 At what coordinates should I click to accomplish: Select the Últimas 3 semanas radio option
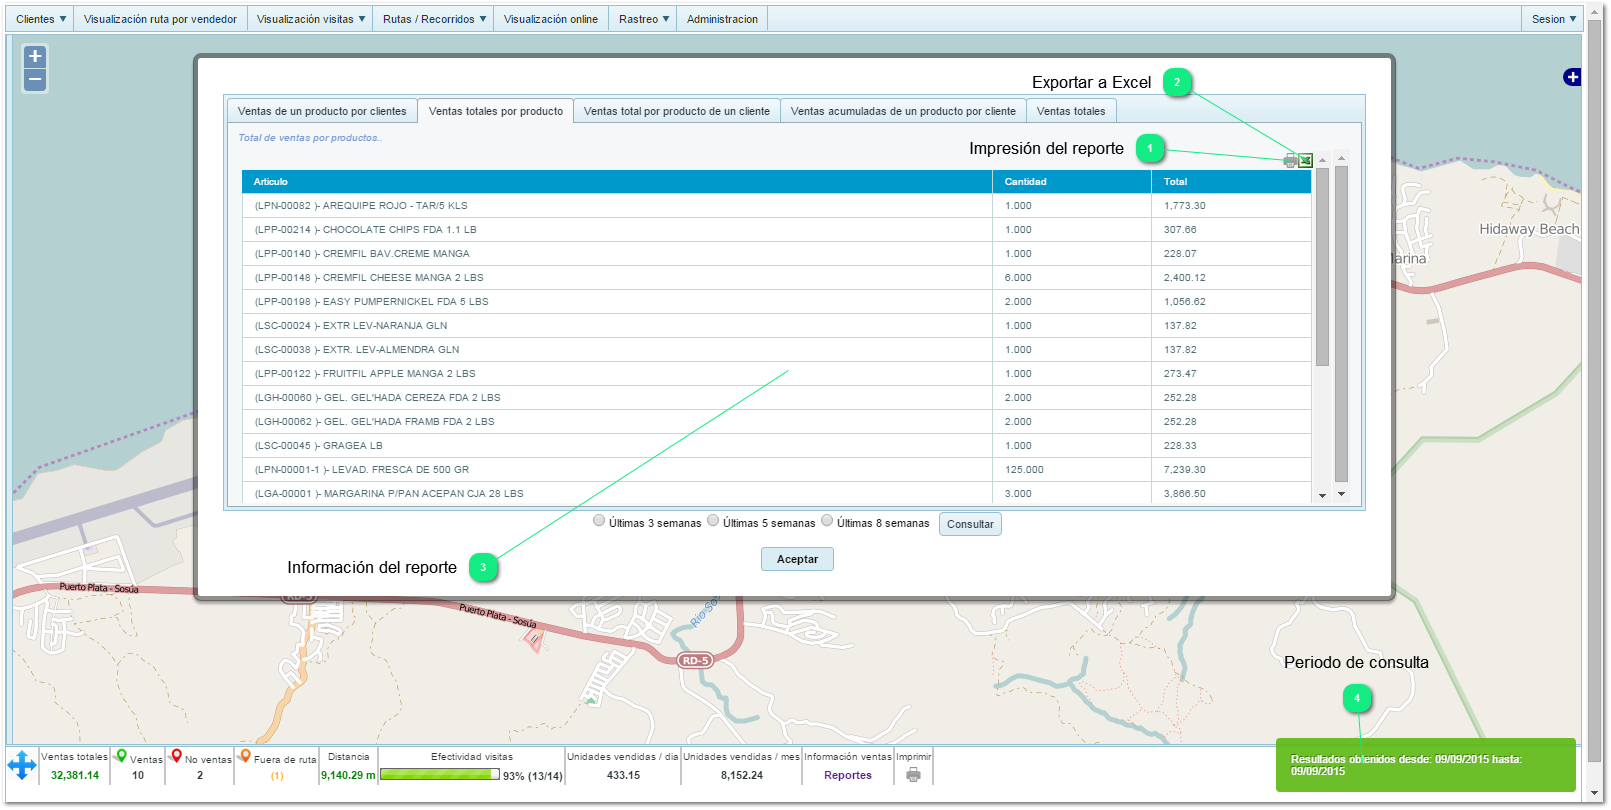599,521
